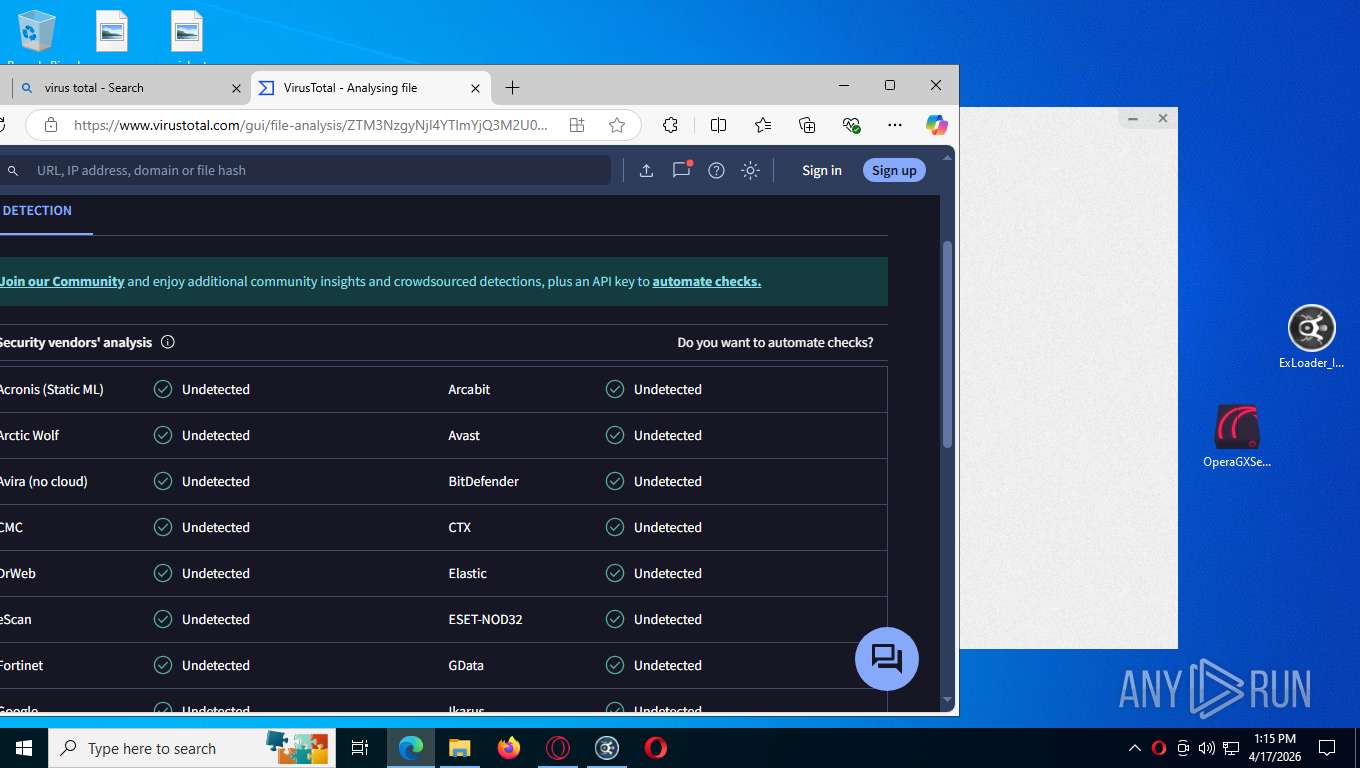The height and width of the screenshot is (768, 1360).
Task: Open VirusTotal notifications speech bubble icon
Action: 681,170
